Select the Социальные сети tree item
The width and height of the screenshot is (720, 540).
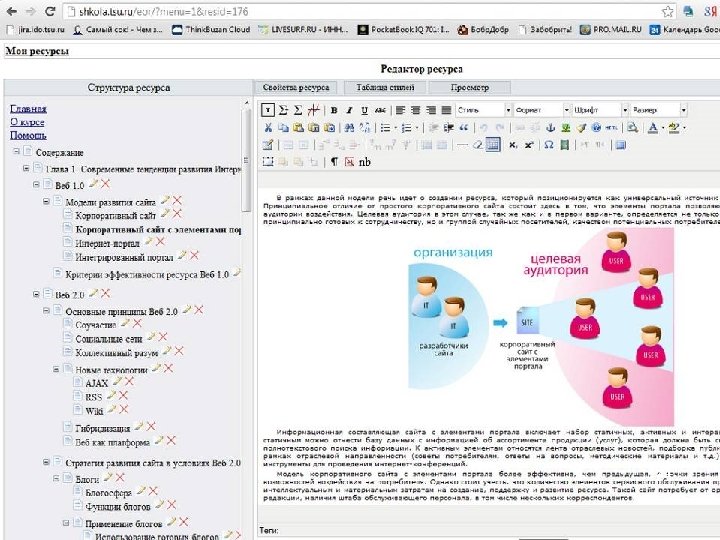109,339
